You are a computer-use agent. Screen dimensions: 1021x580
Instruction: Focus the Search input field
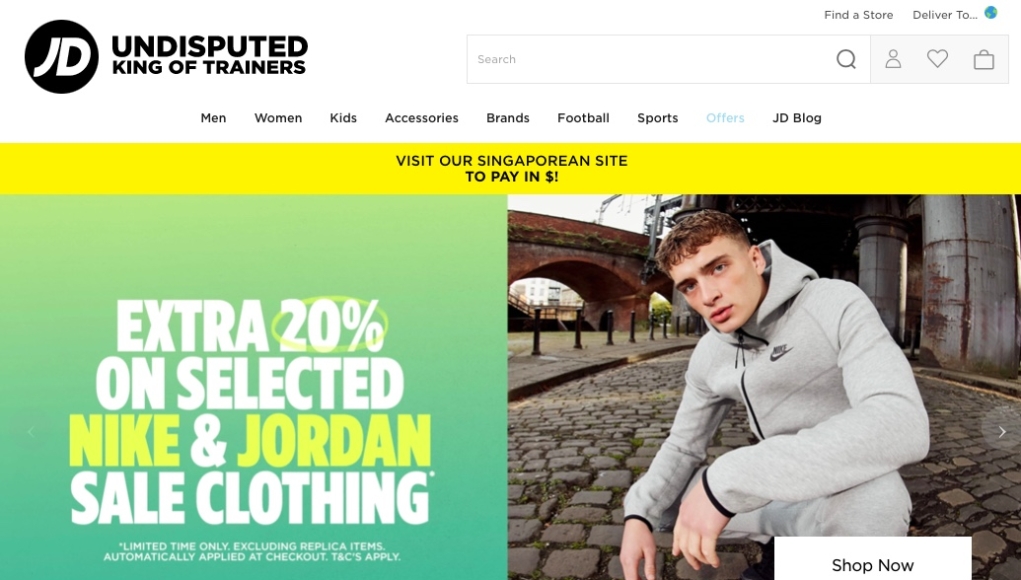[651, 59]
